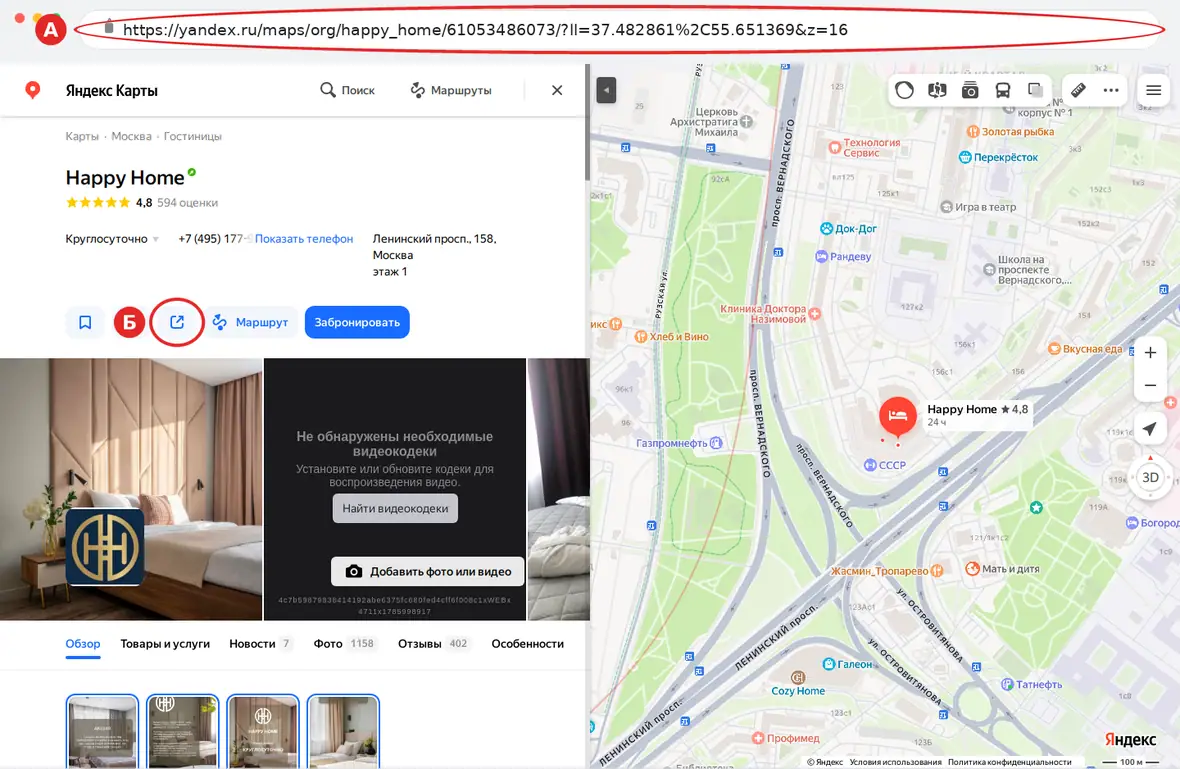Open the third story thumbnail below tabs
This screenshot has width=1180, height=769.
point(263,731)
